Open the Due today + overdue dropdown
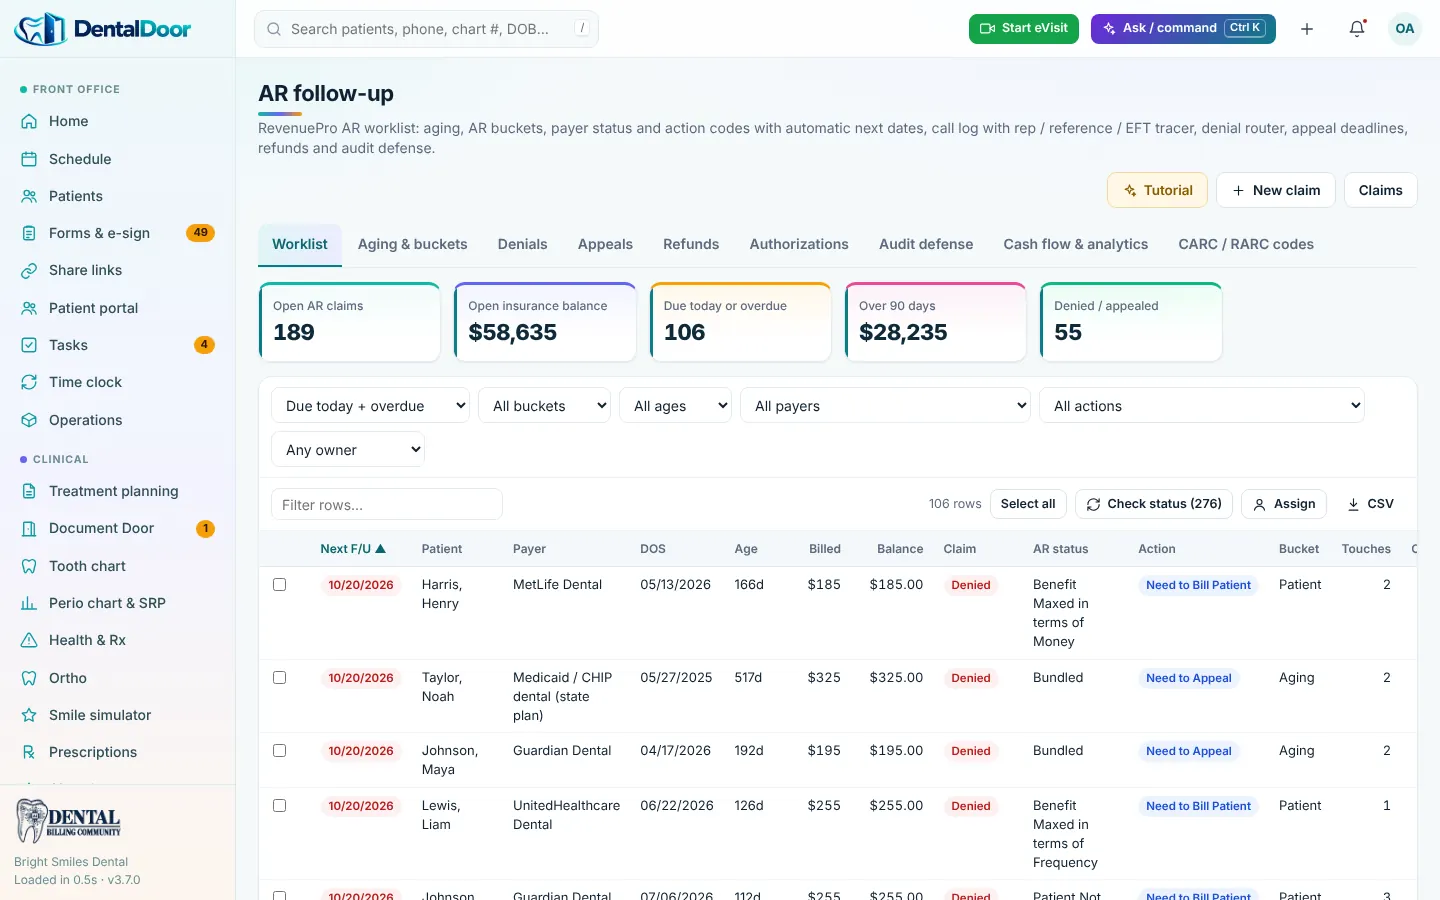This screenshot has width=1440, height=900. [370, 406]
